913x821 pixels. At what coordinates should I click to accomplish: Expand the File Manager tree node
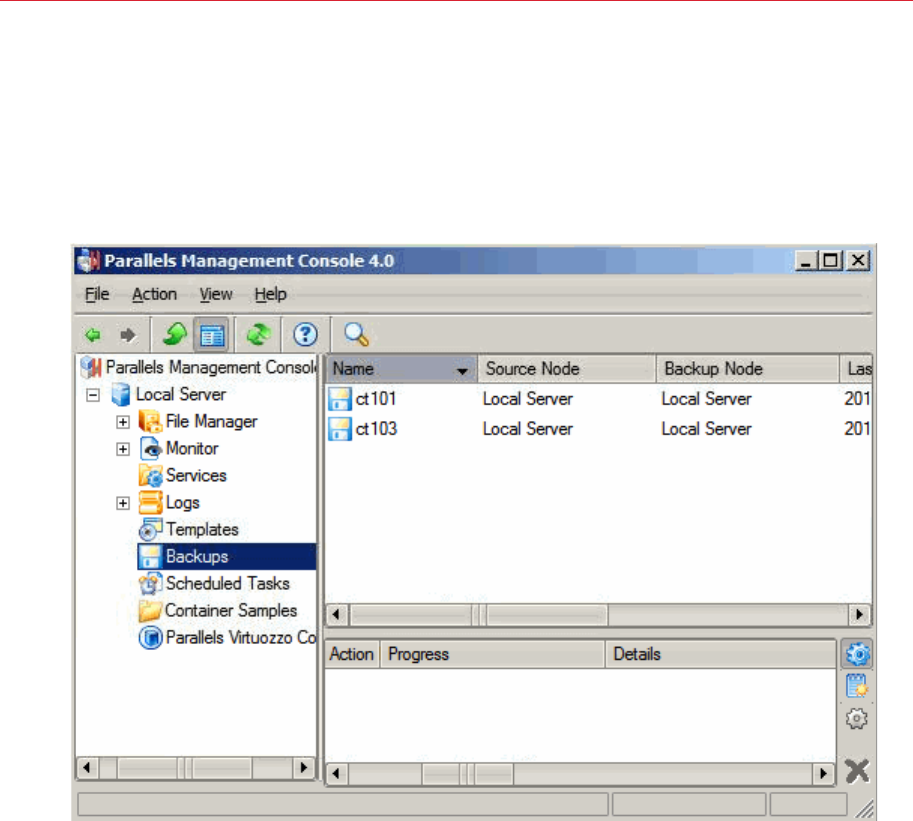(122, 422)
